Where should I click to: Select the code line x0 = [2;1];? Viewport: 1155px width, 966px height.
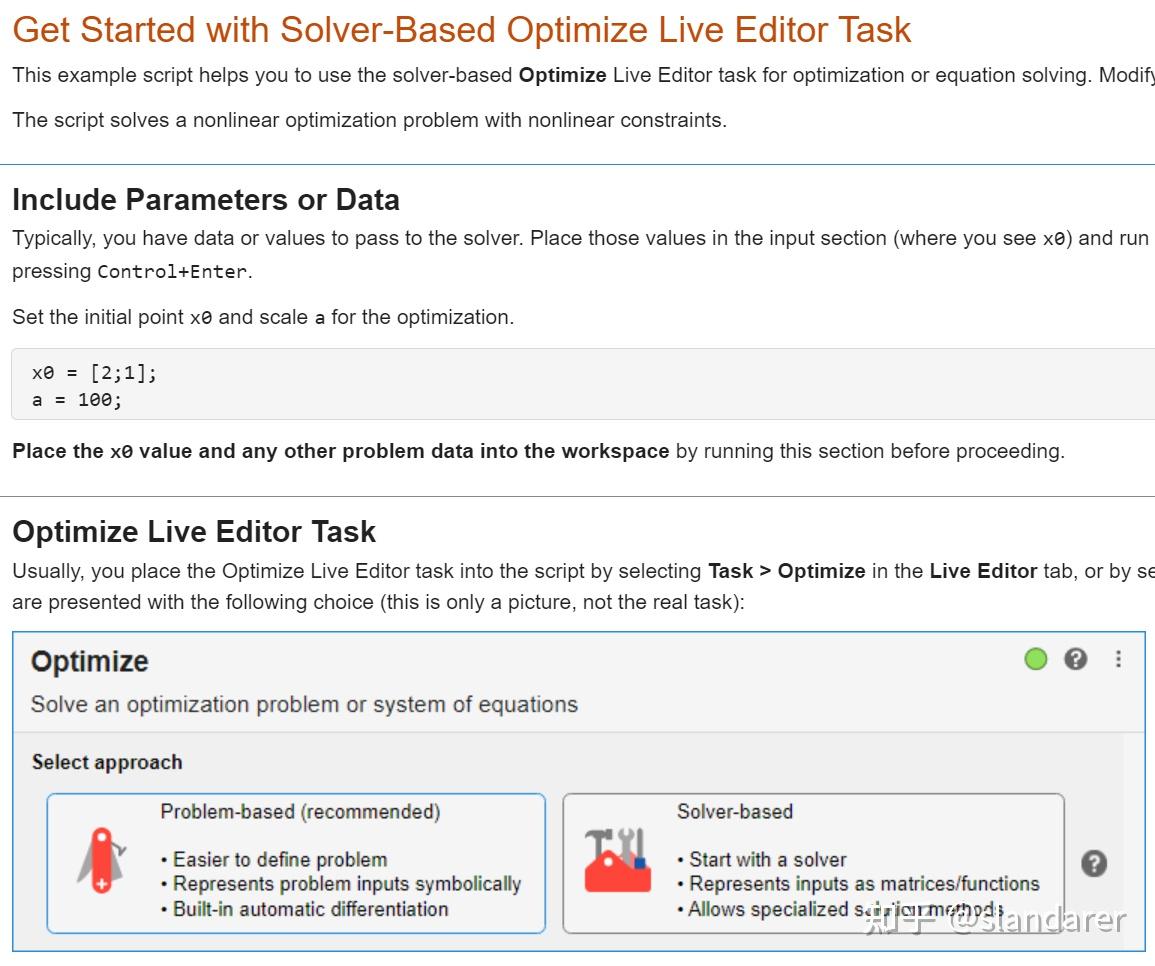point(94,372)
